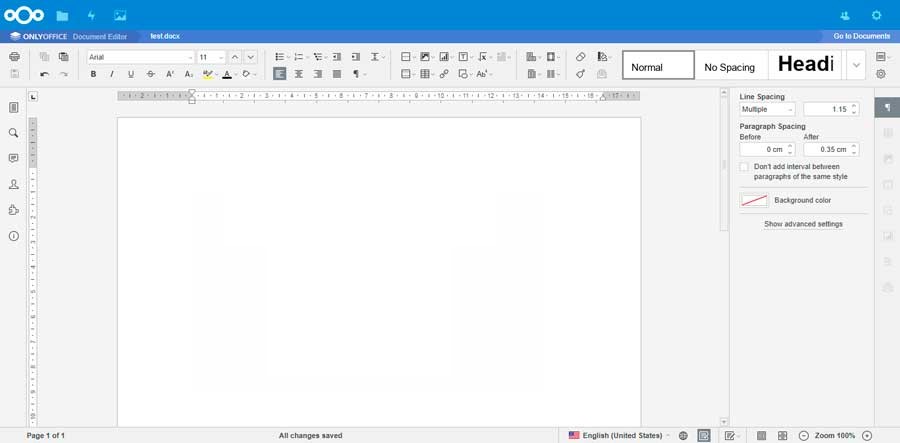Click 'Show advanced settings' link
Image resolution: width=900 pixels, height=443 pixels.
[803, 224]
